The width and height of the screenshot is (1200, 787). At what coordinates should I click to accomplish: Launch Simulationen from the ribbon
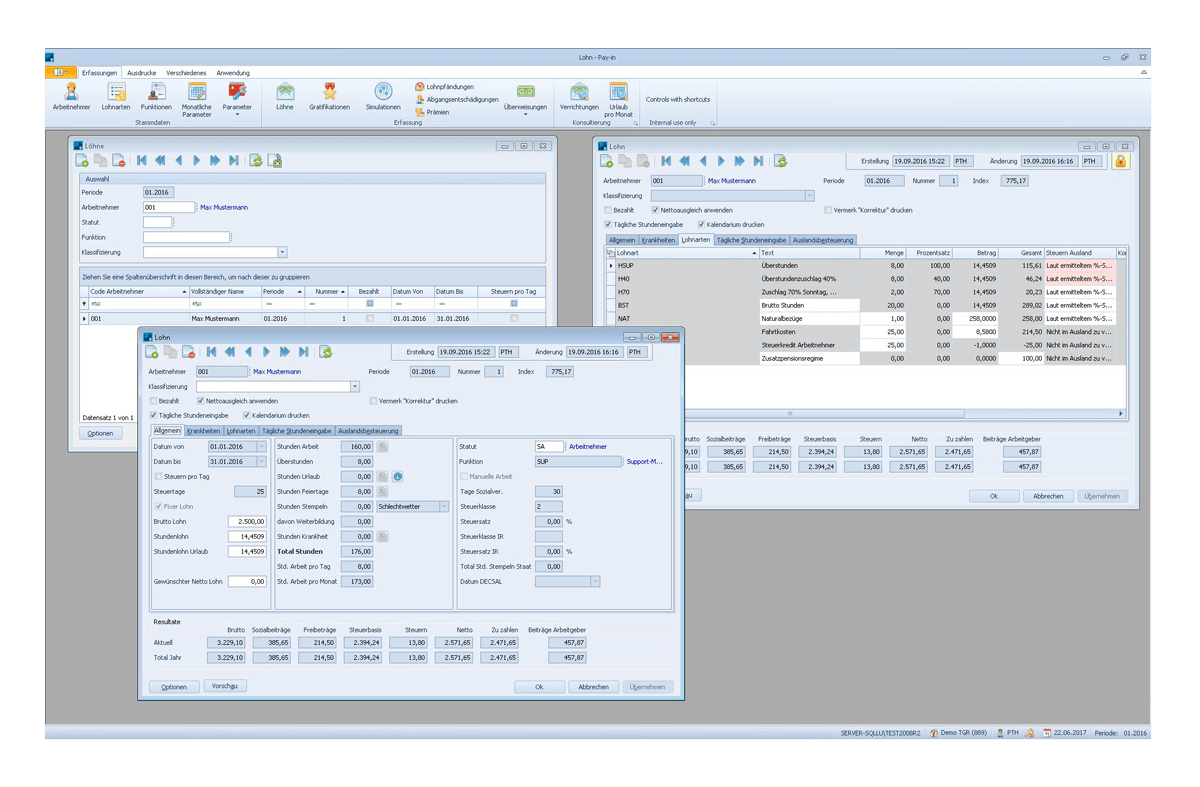(383, 97)
